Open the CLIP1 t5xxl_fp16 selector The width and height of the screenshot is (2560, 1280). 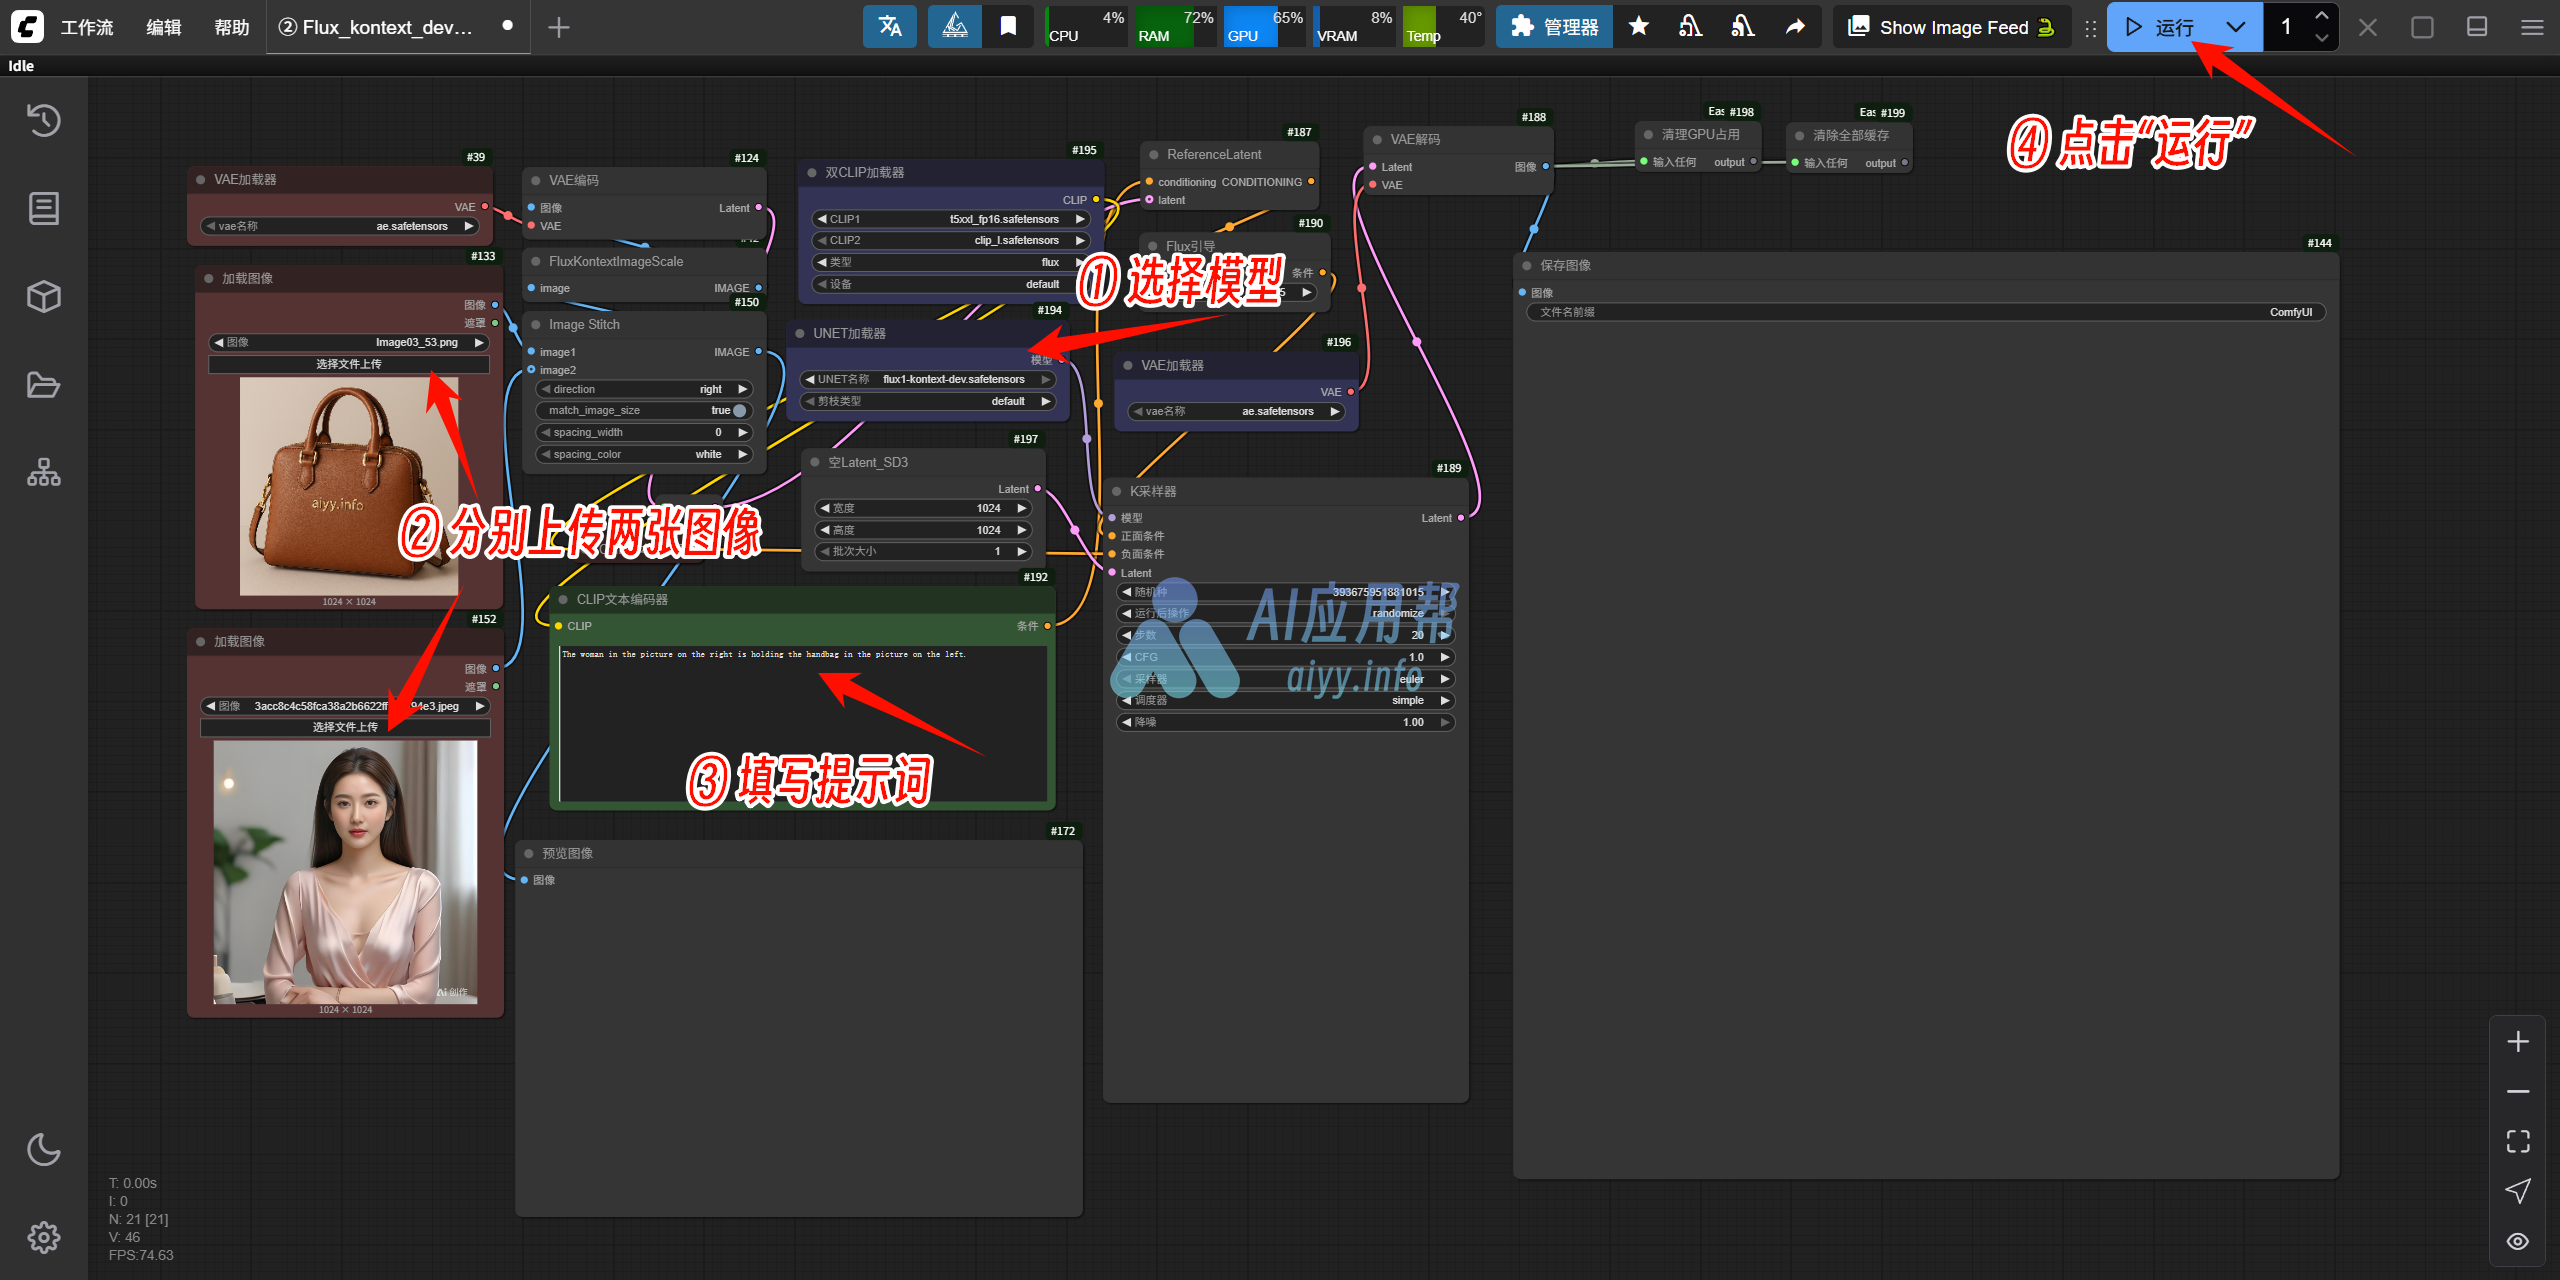pos(950,219)
